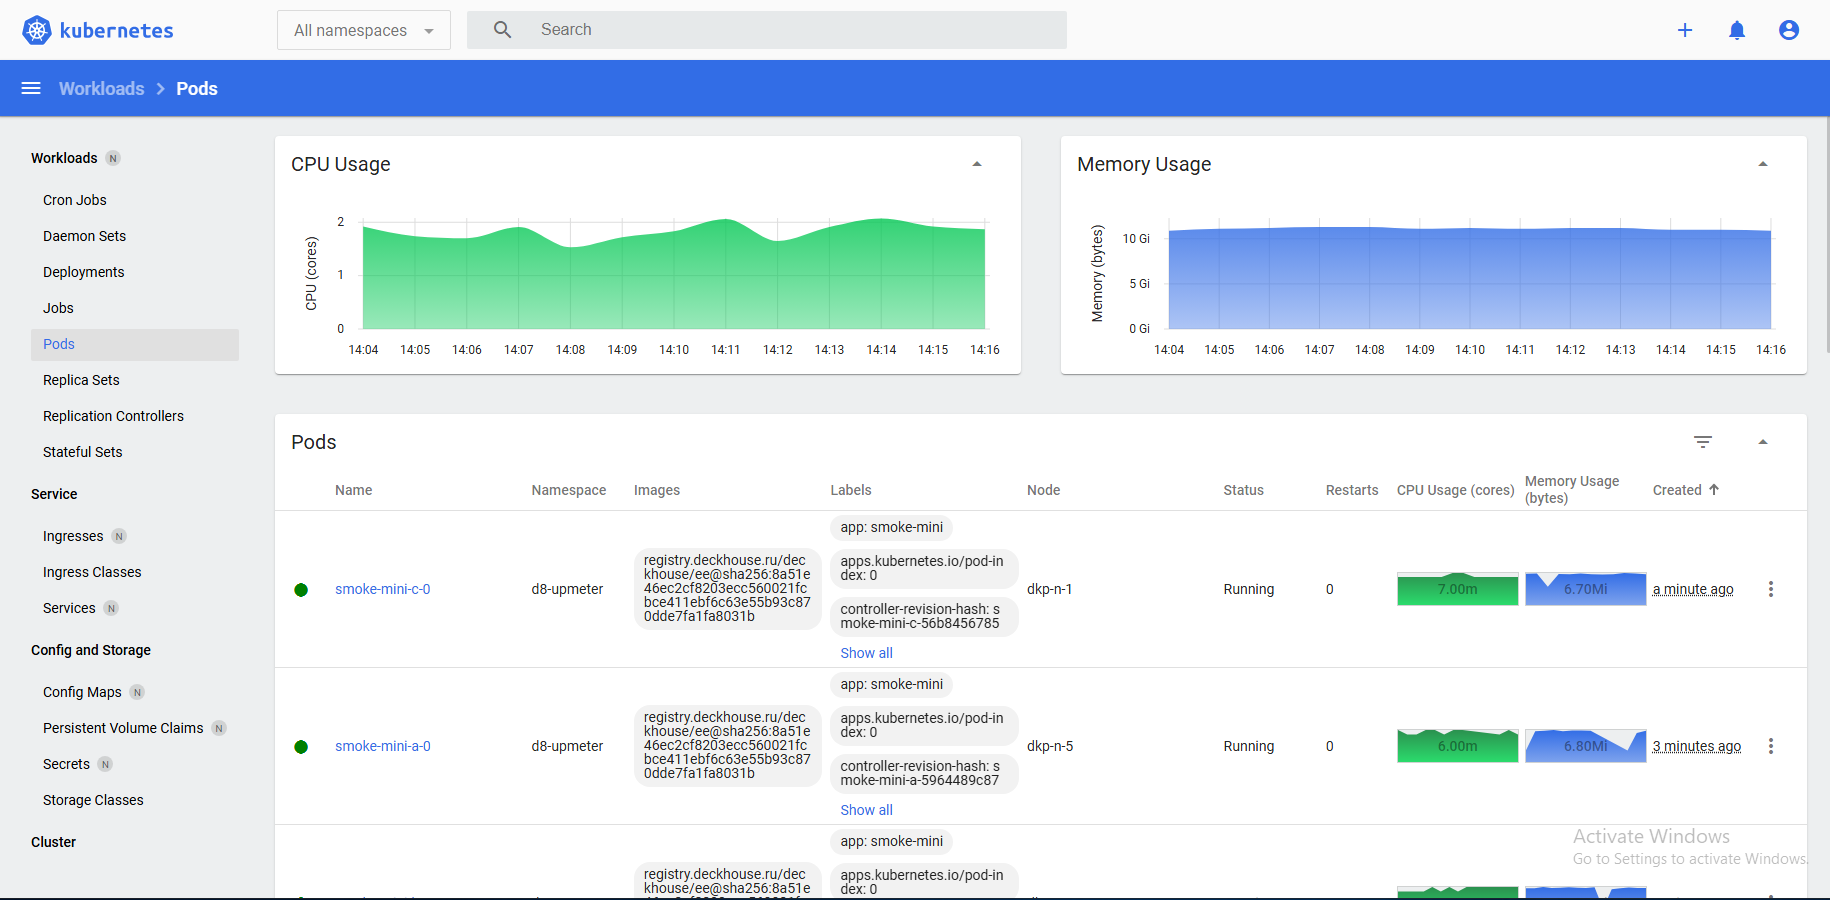The image size is (1830, 900).
Task: Open the notifications bell icon
Action: pyautogui.click(x=1737, y=30)
